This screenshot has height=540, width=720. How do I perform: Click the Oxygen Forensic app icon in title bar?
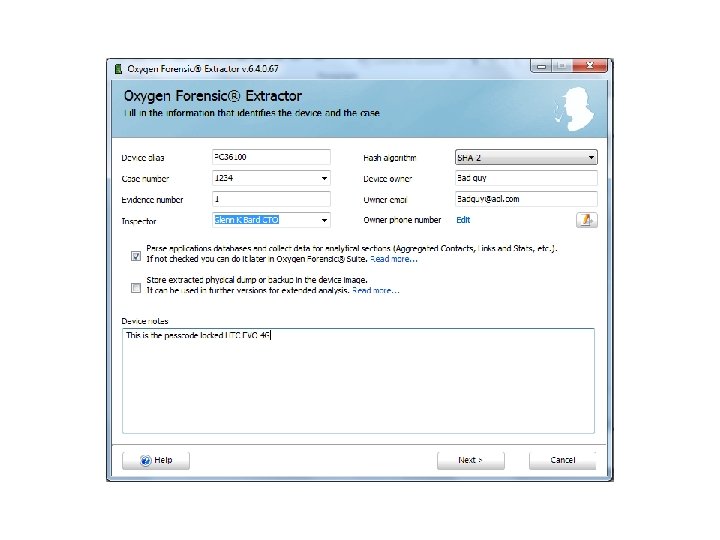[x=118, y=69]
